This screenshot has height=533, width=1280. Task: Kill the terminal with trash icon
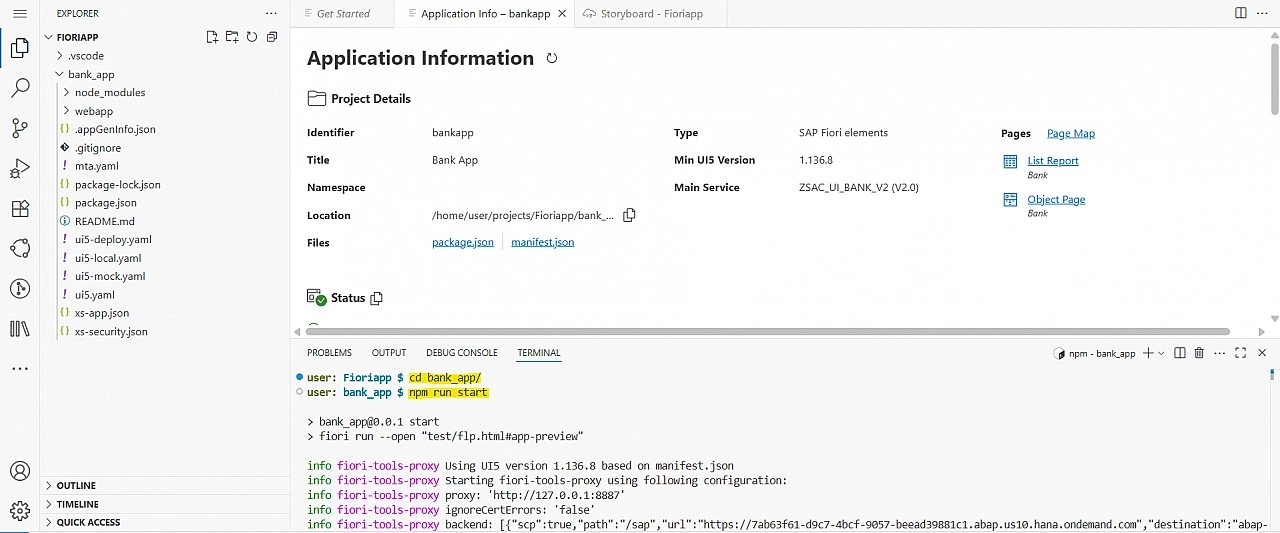1199,353
